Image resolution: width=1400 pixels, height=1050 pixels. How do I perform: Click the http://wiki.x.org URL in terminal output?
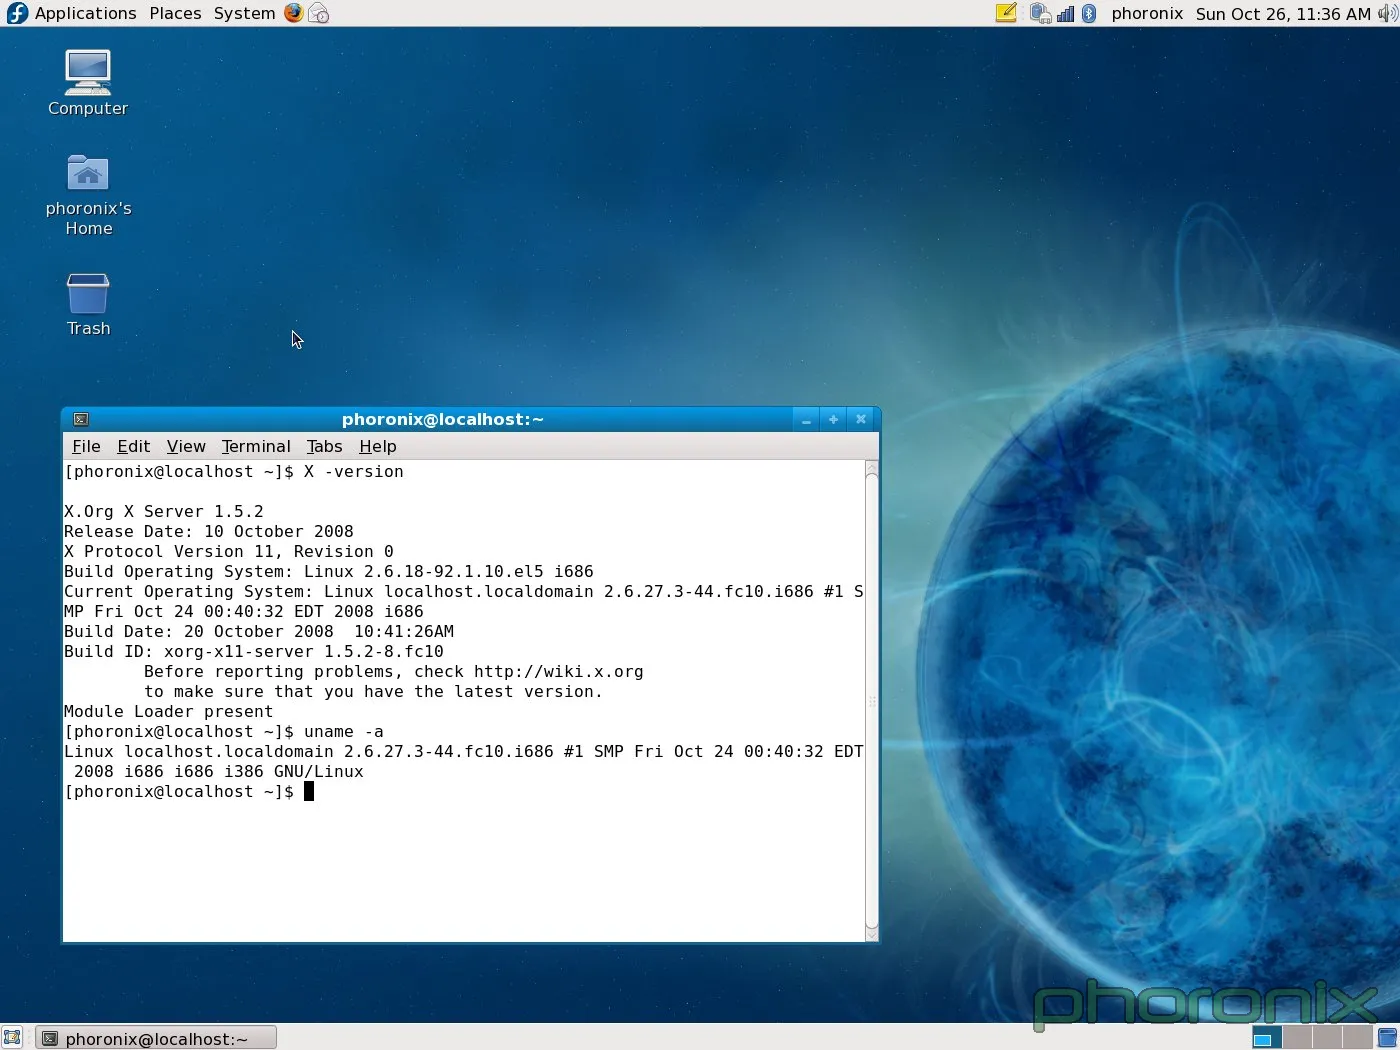click(x=558, y=671)
